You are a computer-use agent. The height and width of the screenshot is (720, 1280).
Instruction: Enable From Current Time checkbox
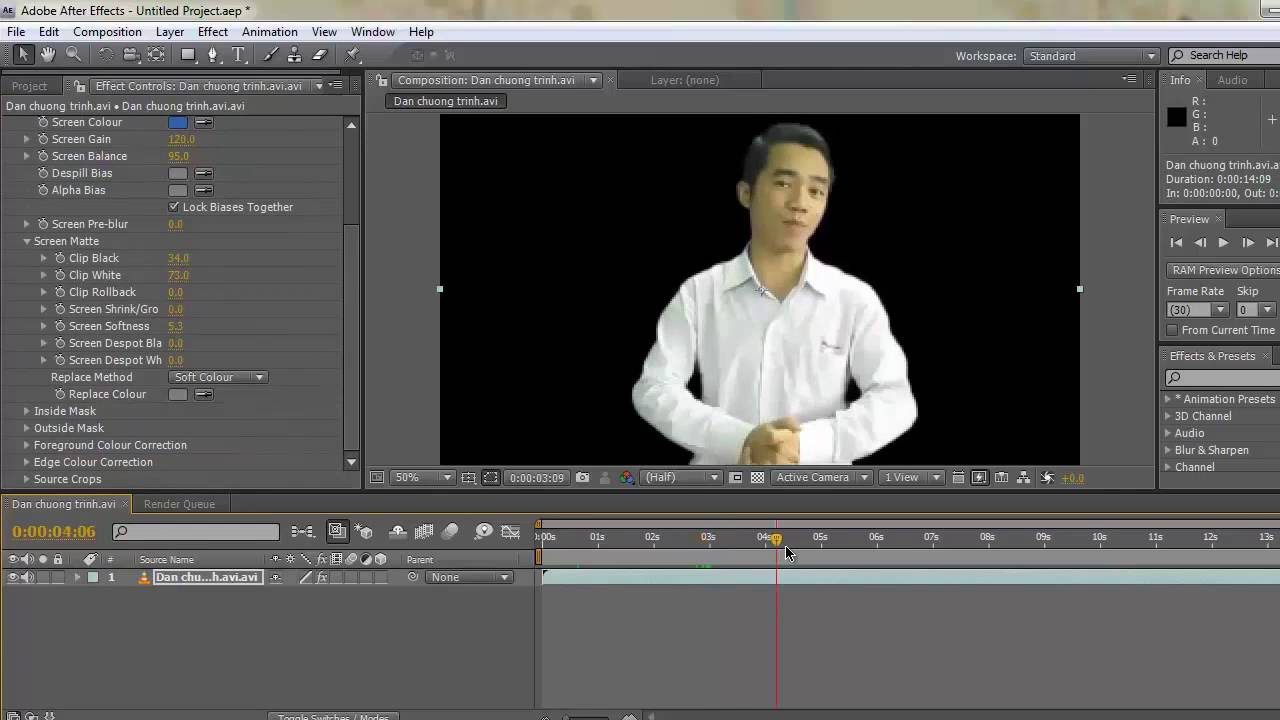1172,330
